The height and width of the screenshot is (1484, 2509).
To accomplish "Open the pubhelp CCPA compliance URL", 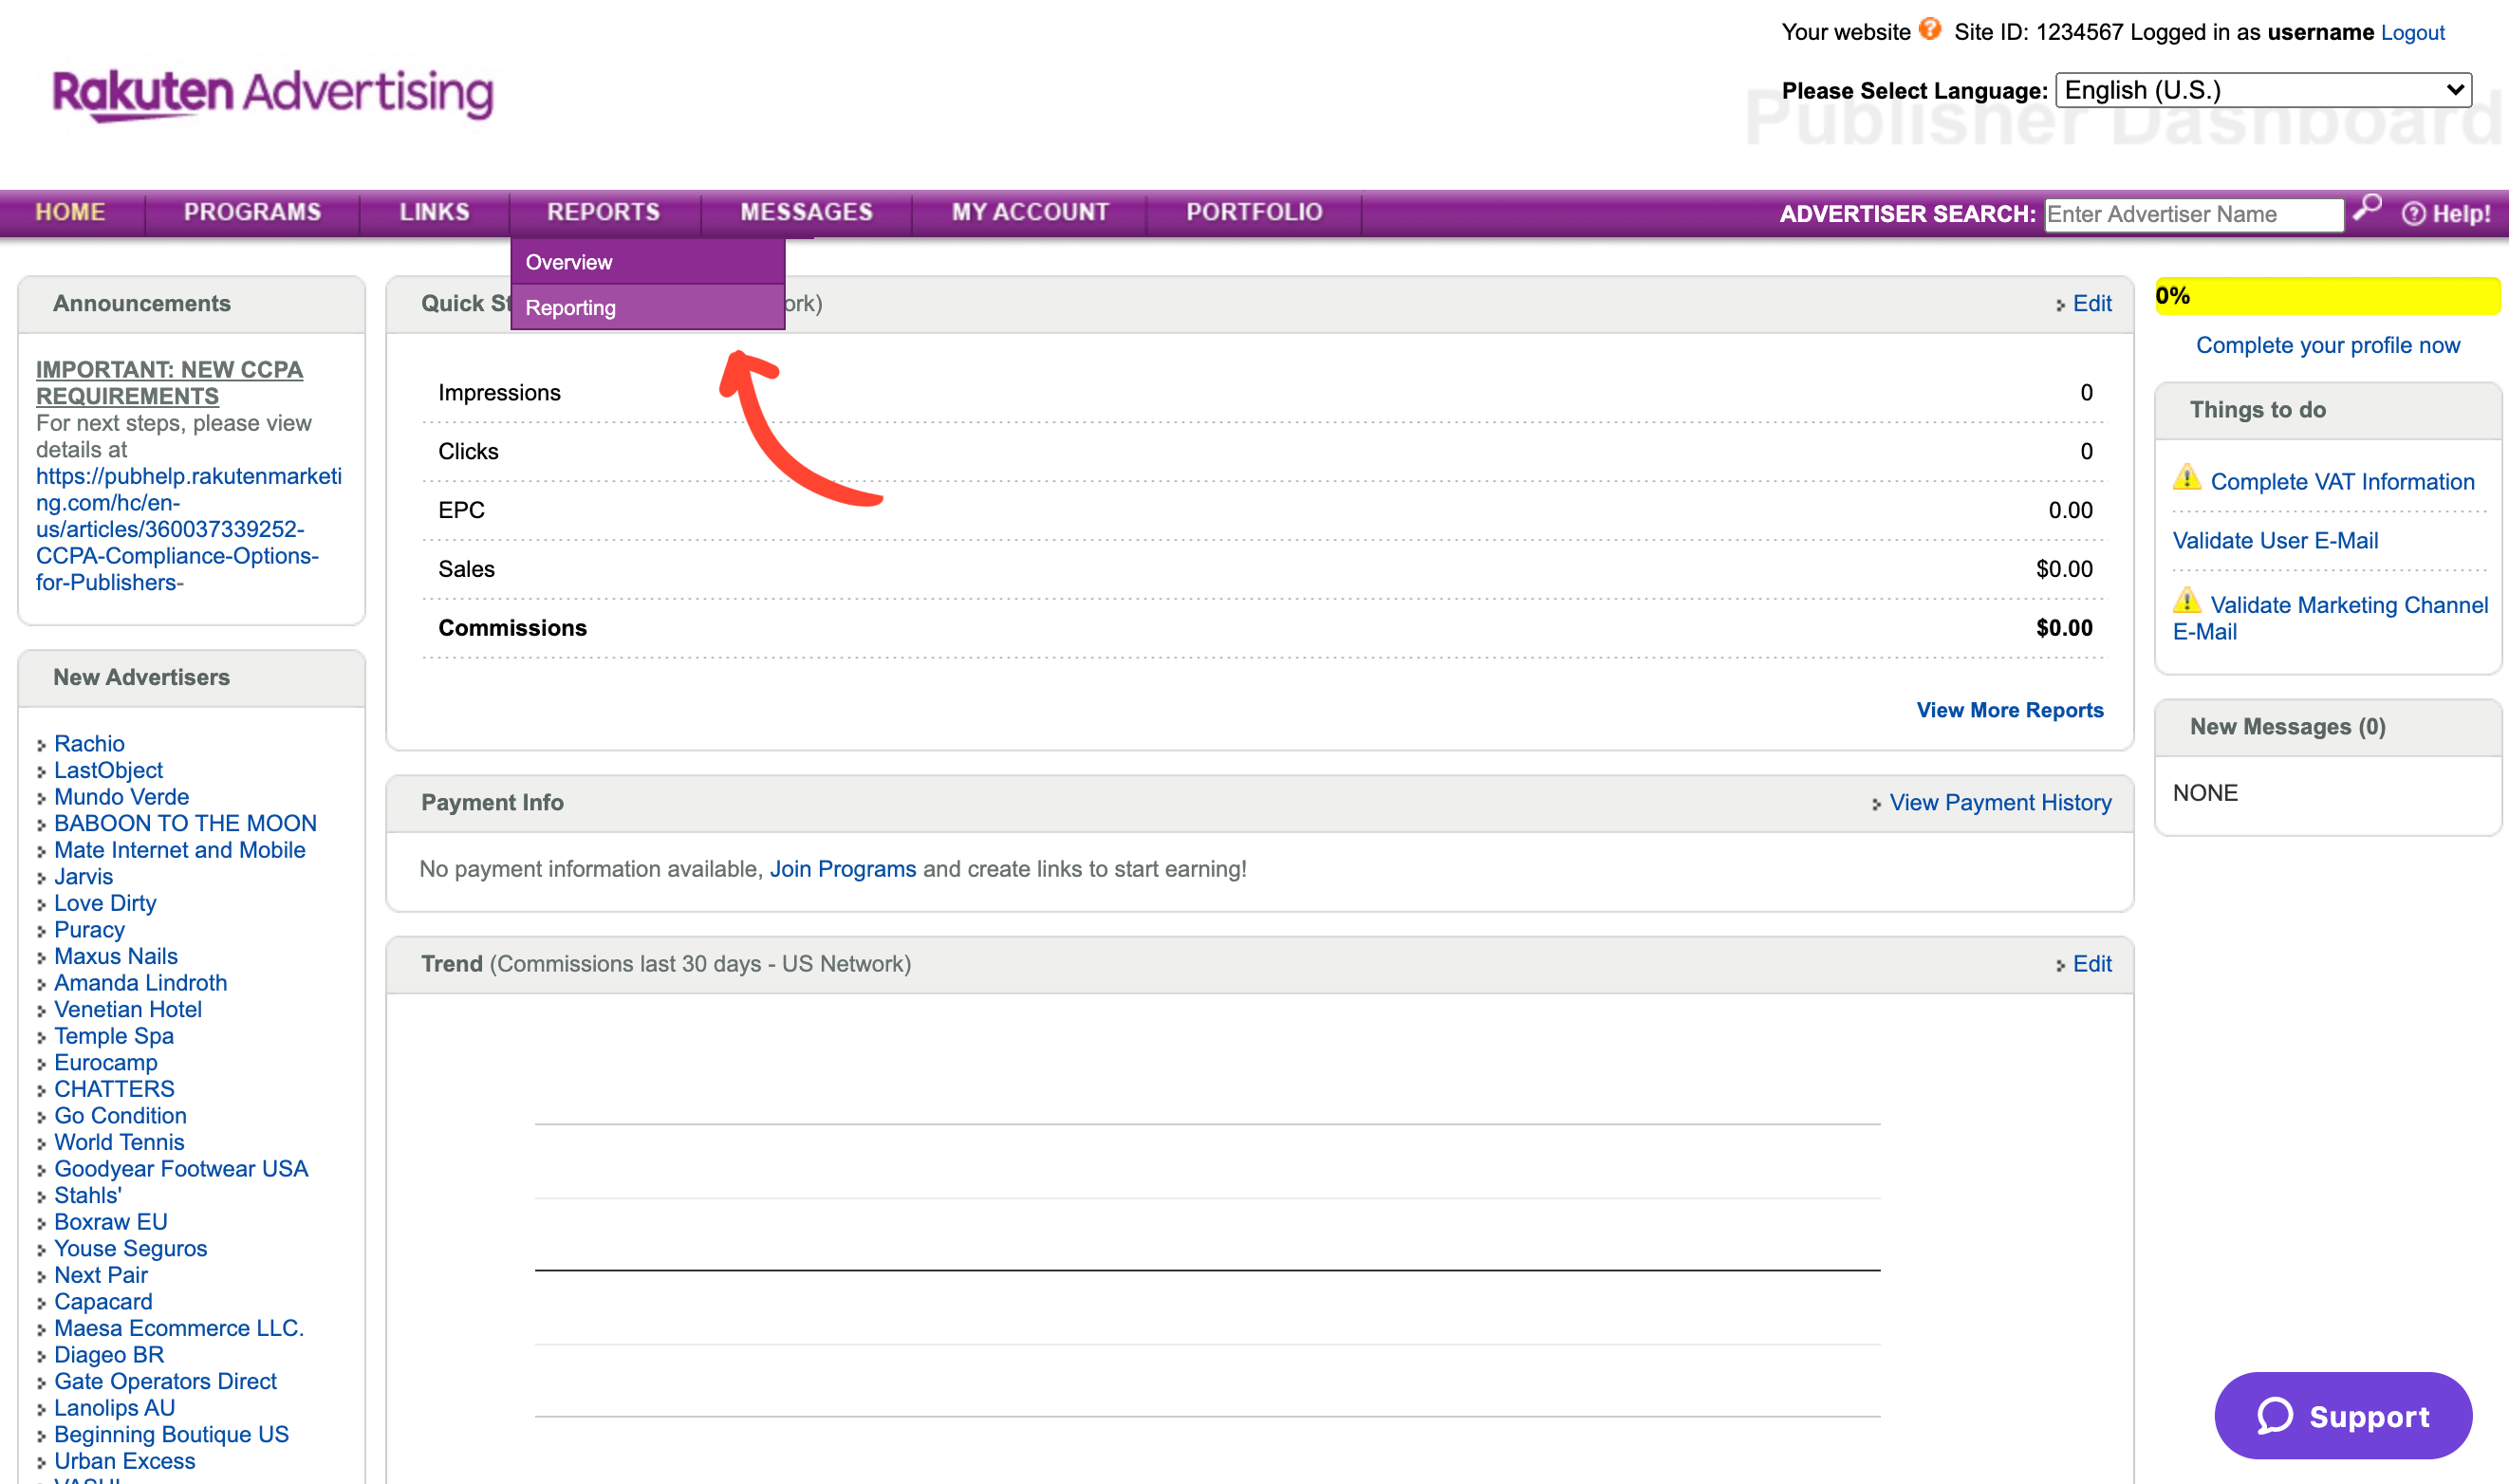I will coord(189,529).
